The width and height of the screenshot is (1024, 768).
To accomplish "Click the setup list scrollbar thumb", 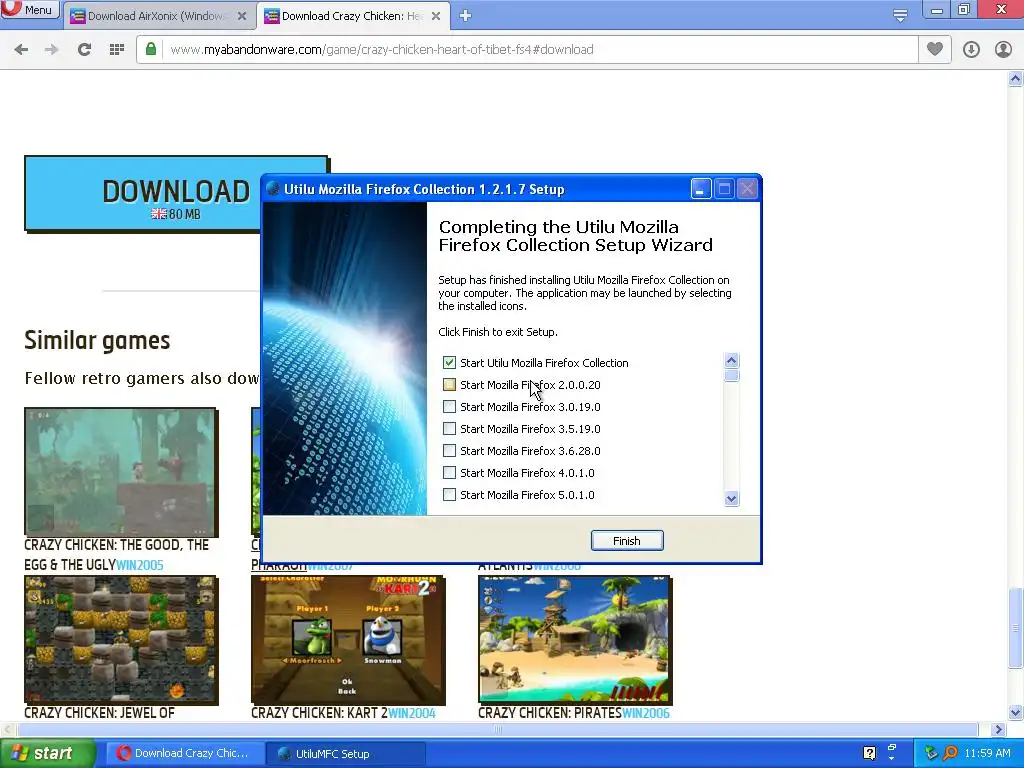I will tap(731, 376).
